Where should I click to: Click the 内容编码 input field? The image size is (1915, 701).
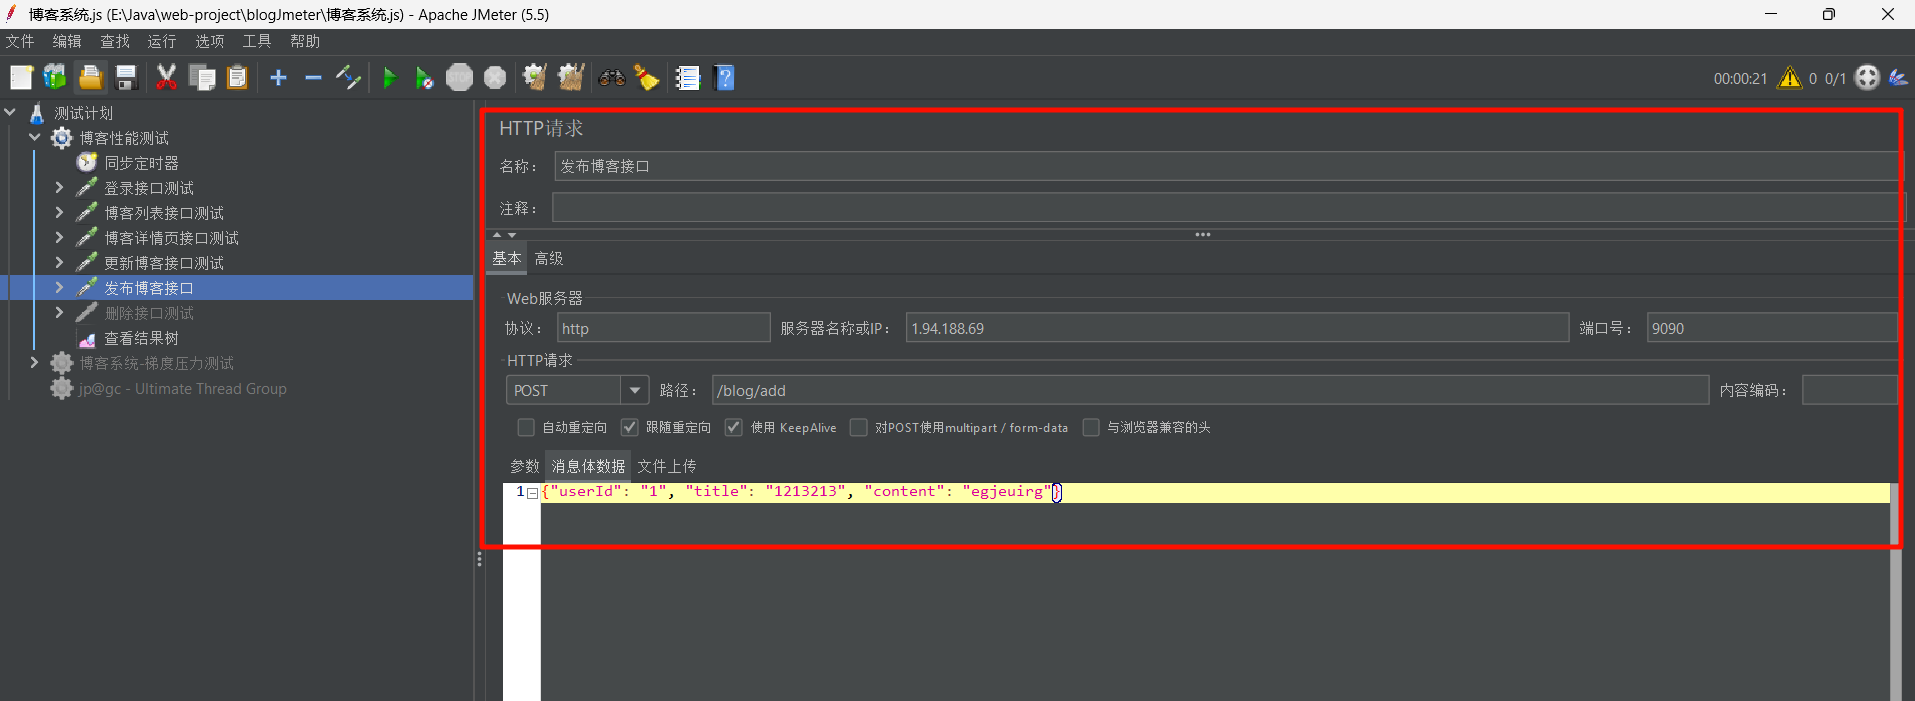(x=1849, y=390)
